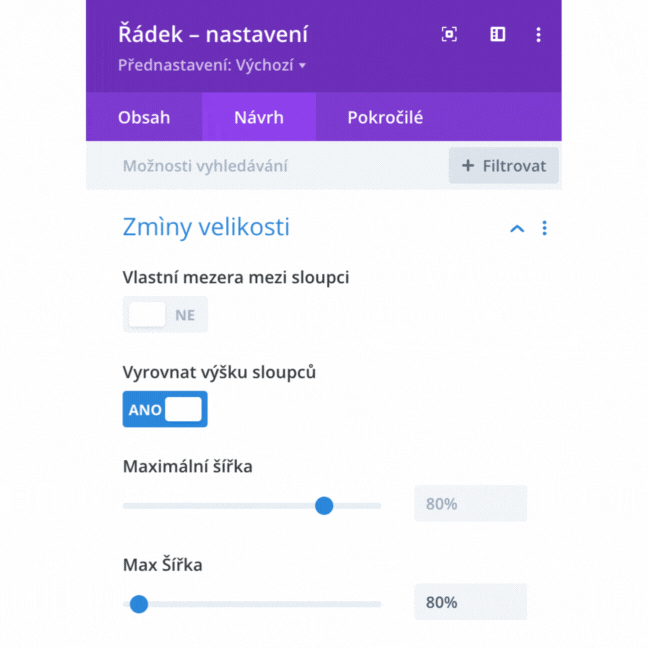Open the Přednastavení: Výchozí preset dropdown

pos(212,66)
